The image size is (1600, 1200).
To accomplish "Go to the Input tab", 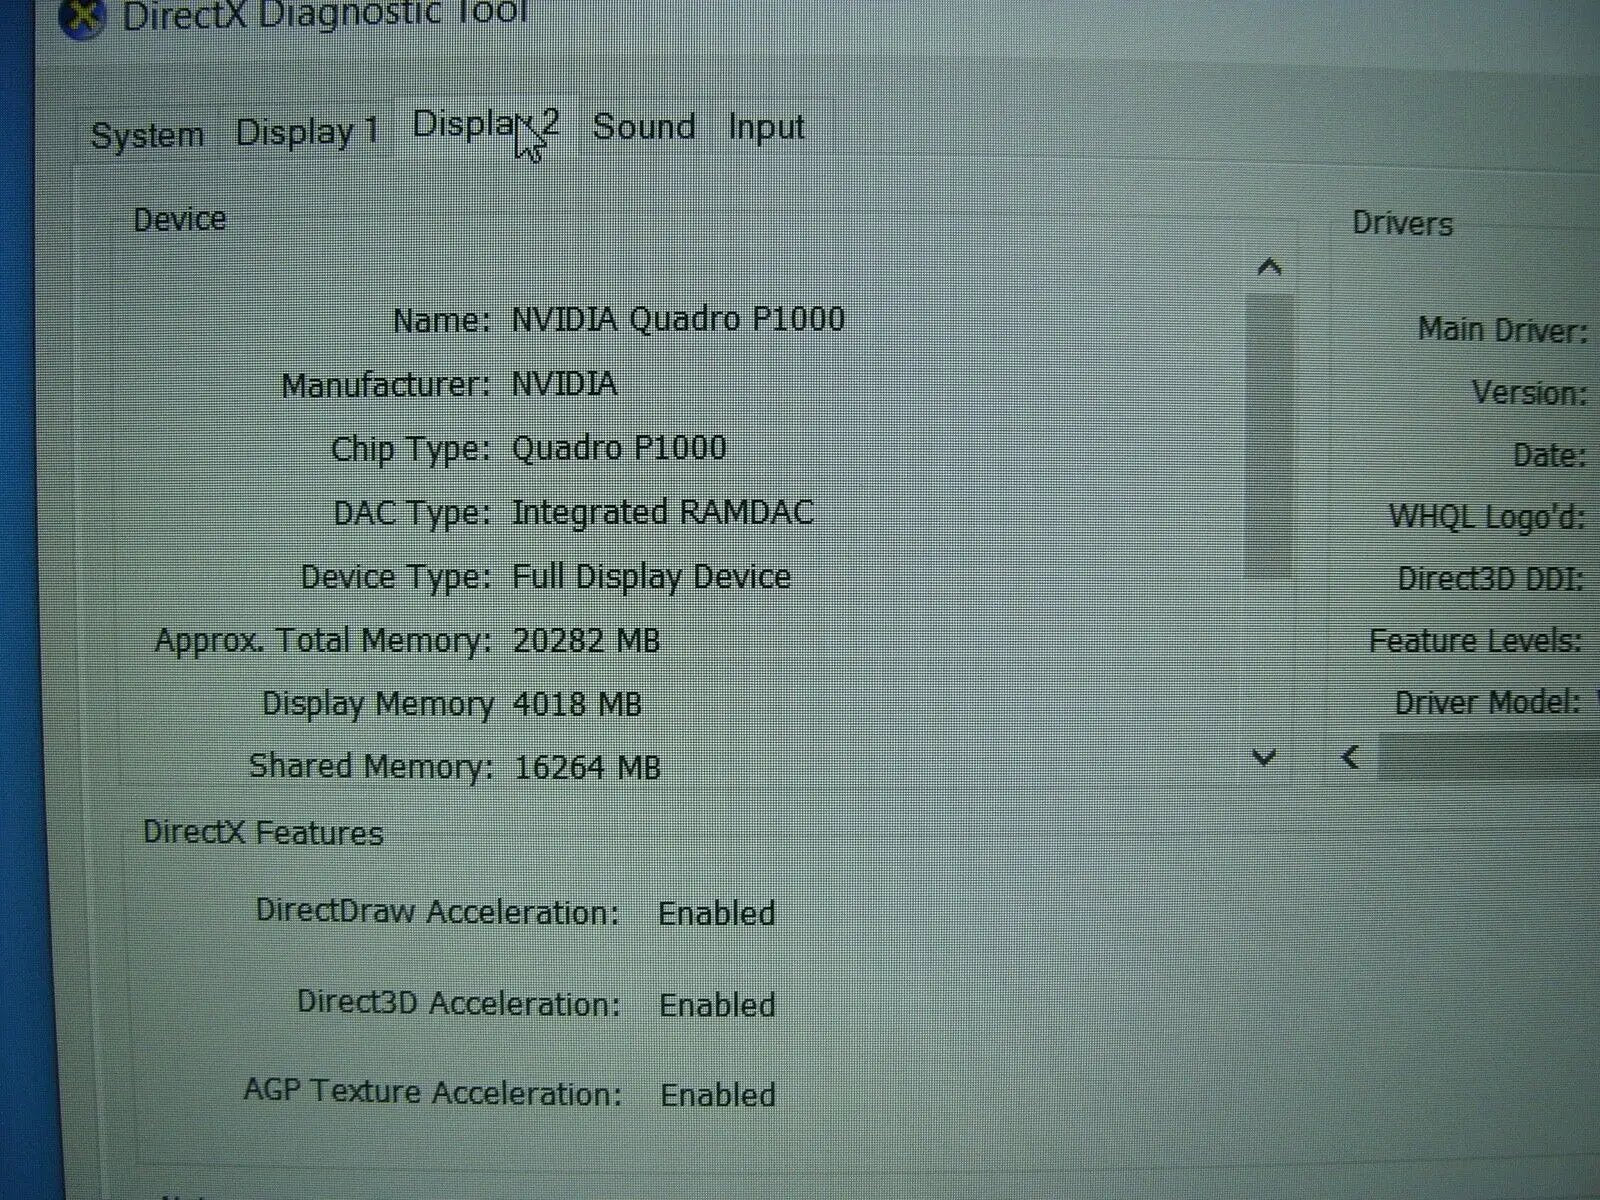I will pyautogui.click(x=766, y=128).
